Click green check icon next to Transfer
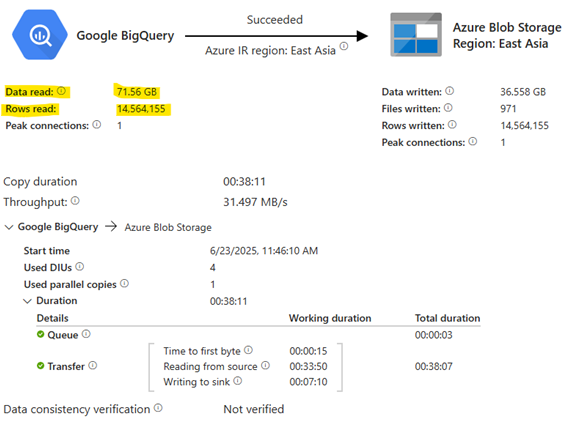 (x=40, y=366)
